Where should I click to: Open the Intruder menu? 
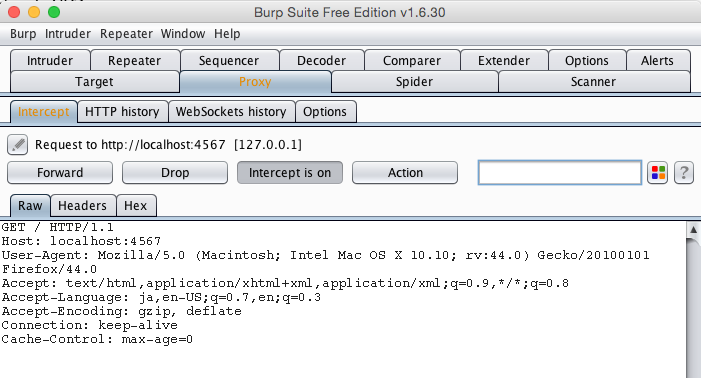(x=68, y=34)
